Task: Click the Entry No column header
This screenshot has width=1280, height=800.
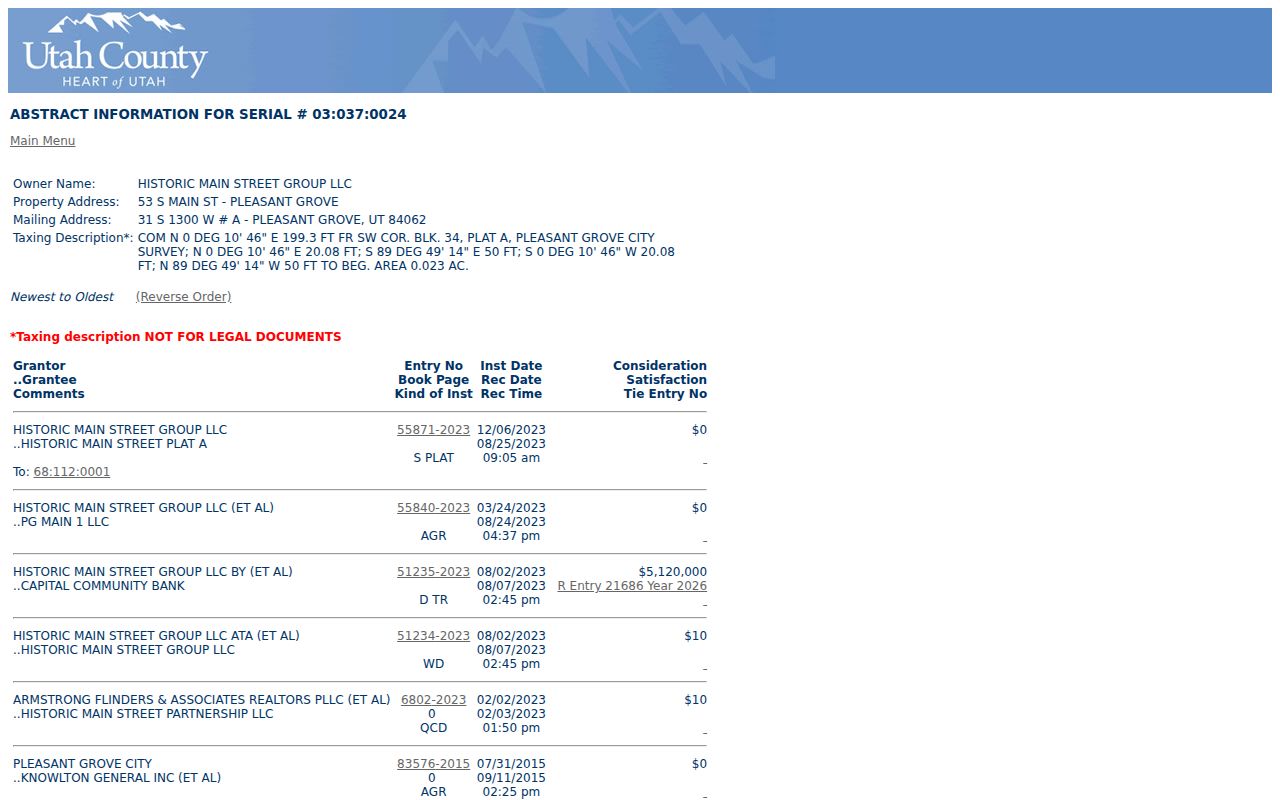Action: coord(433,366)
